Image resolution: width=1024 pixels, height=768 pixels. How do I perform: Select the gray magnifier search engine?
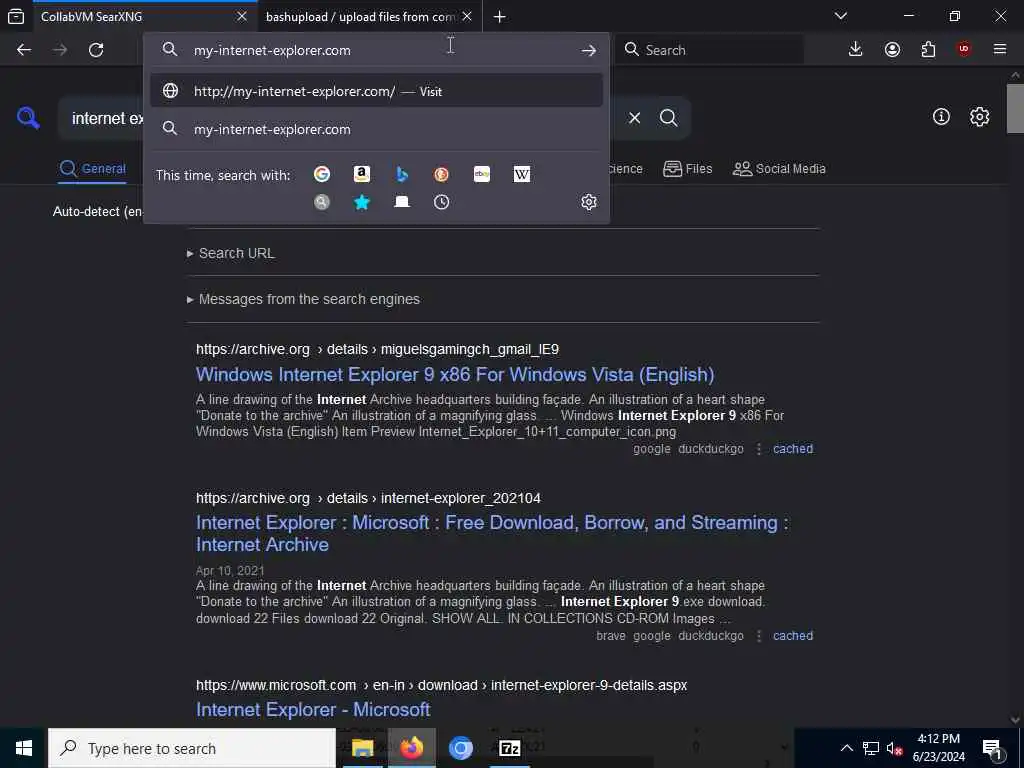tap(321, 202)
